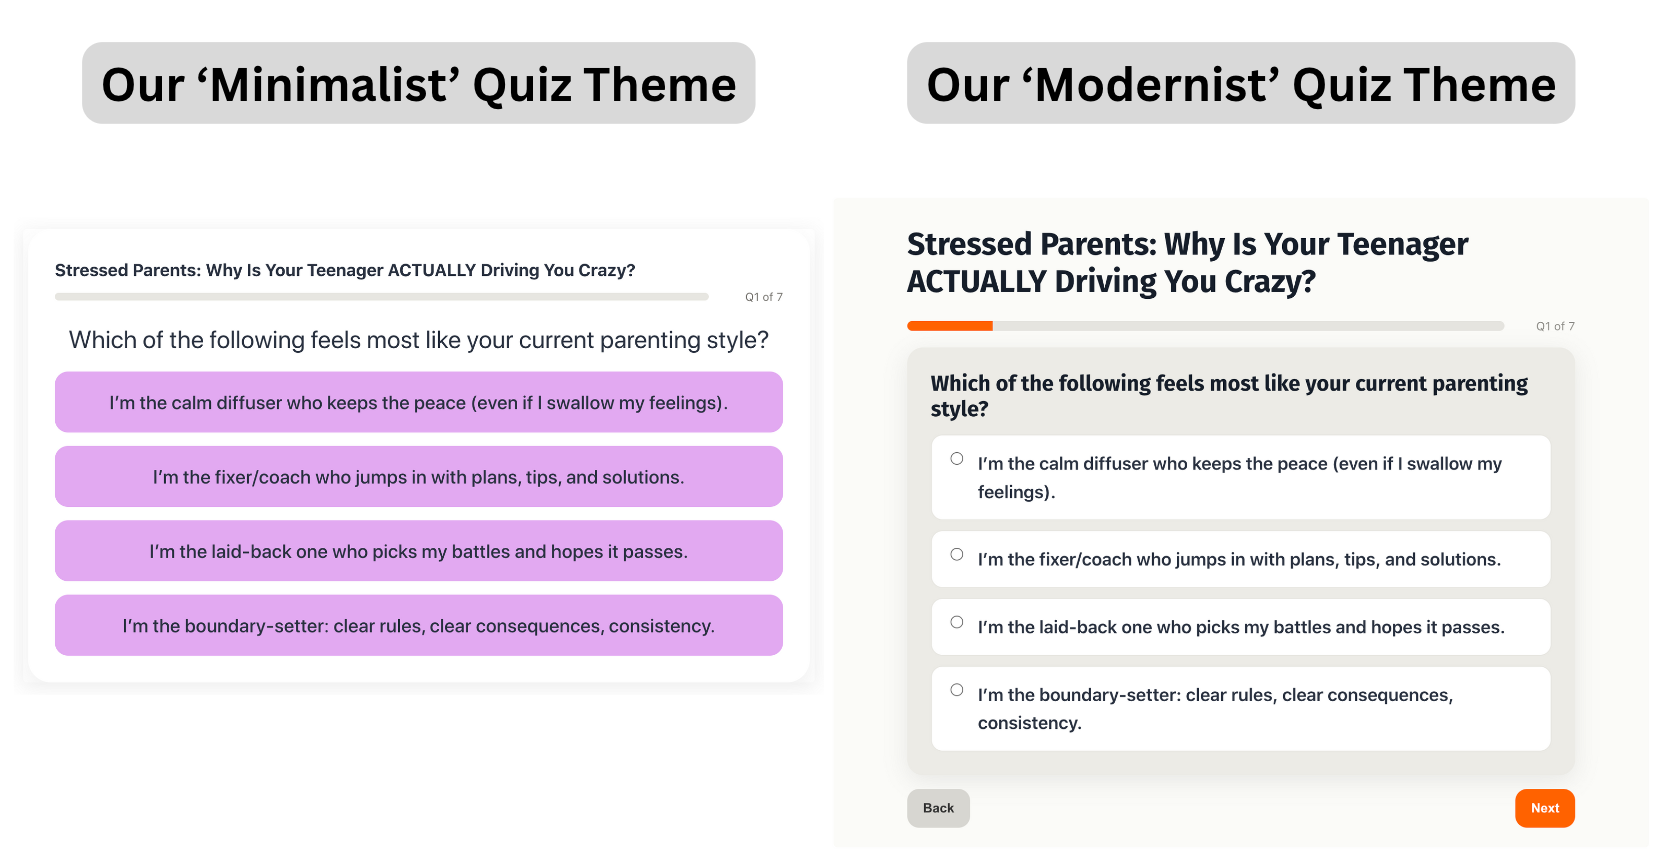This screenshot has width=1668, height=864.
Task: Click the grey Minimalist progress bar
Action: coord(382,297)
